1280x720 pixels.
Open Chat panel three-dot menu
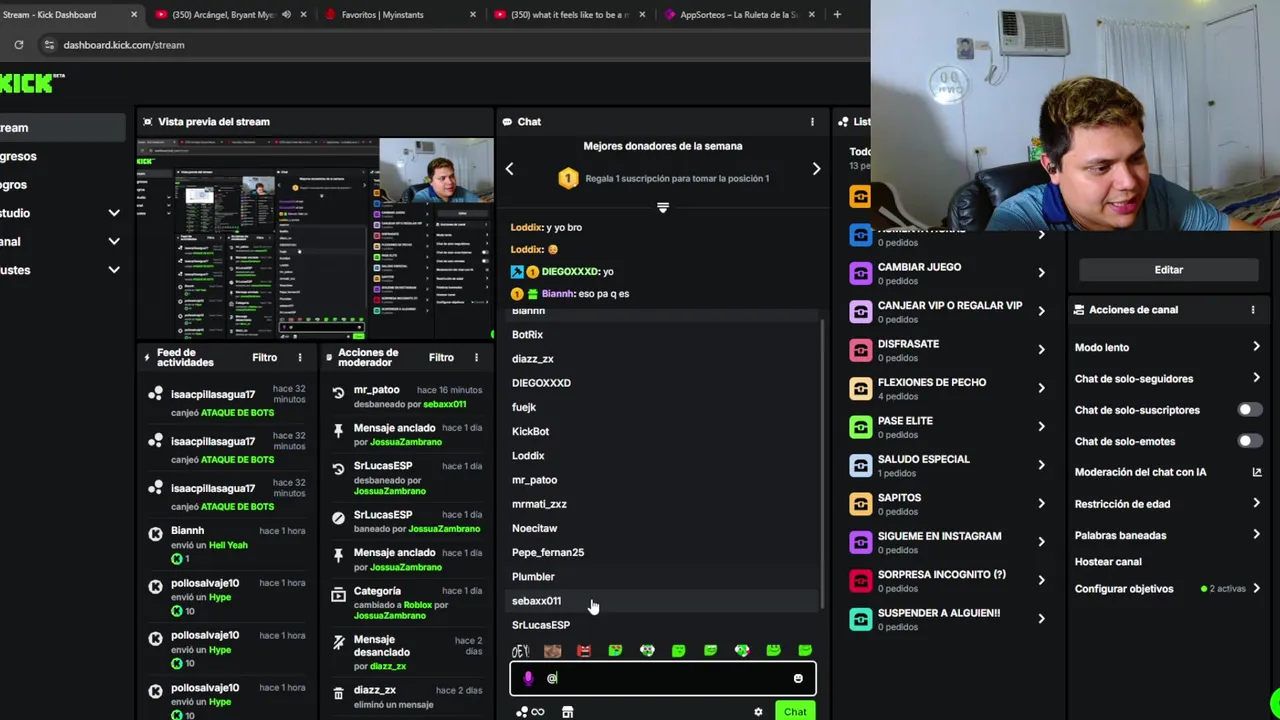[x=812, y=122]
